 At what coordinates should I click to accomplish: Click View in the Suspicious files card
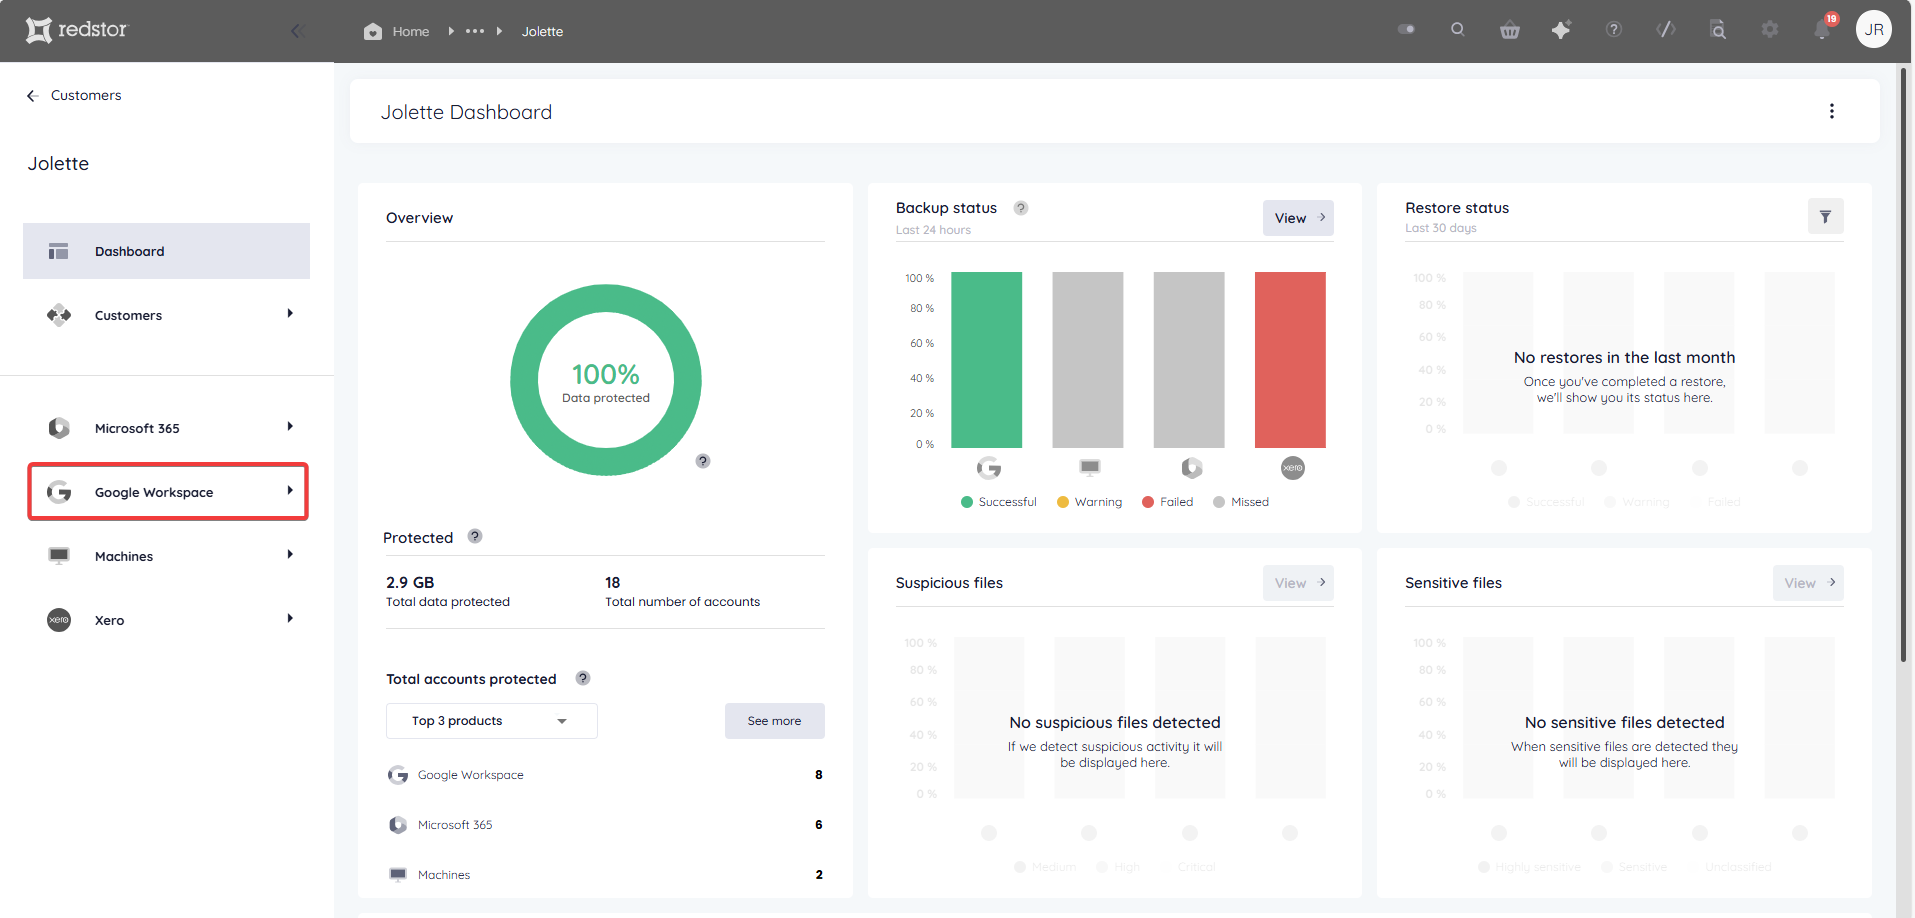(x=1298, y=583)
